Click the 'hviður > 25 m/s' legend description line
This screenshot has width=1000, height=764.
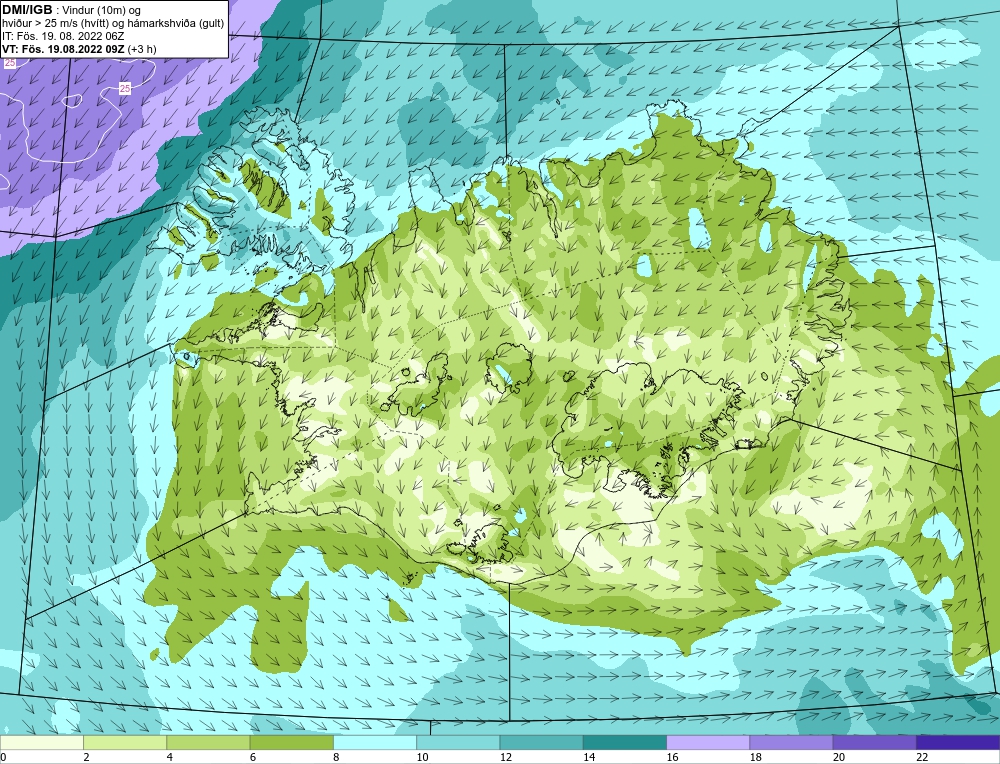tap(113, 23)
